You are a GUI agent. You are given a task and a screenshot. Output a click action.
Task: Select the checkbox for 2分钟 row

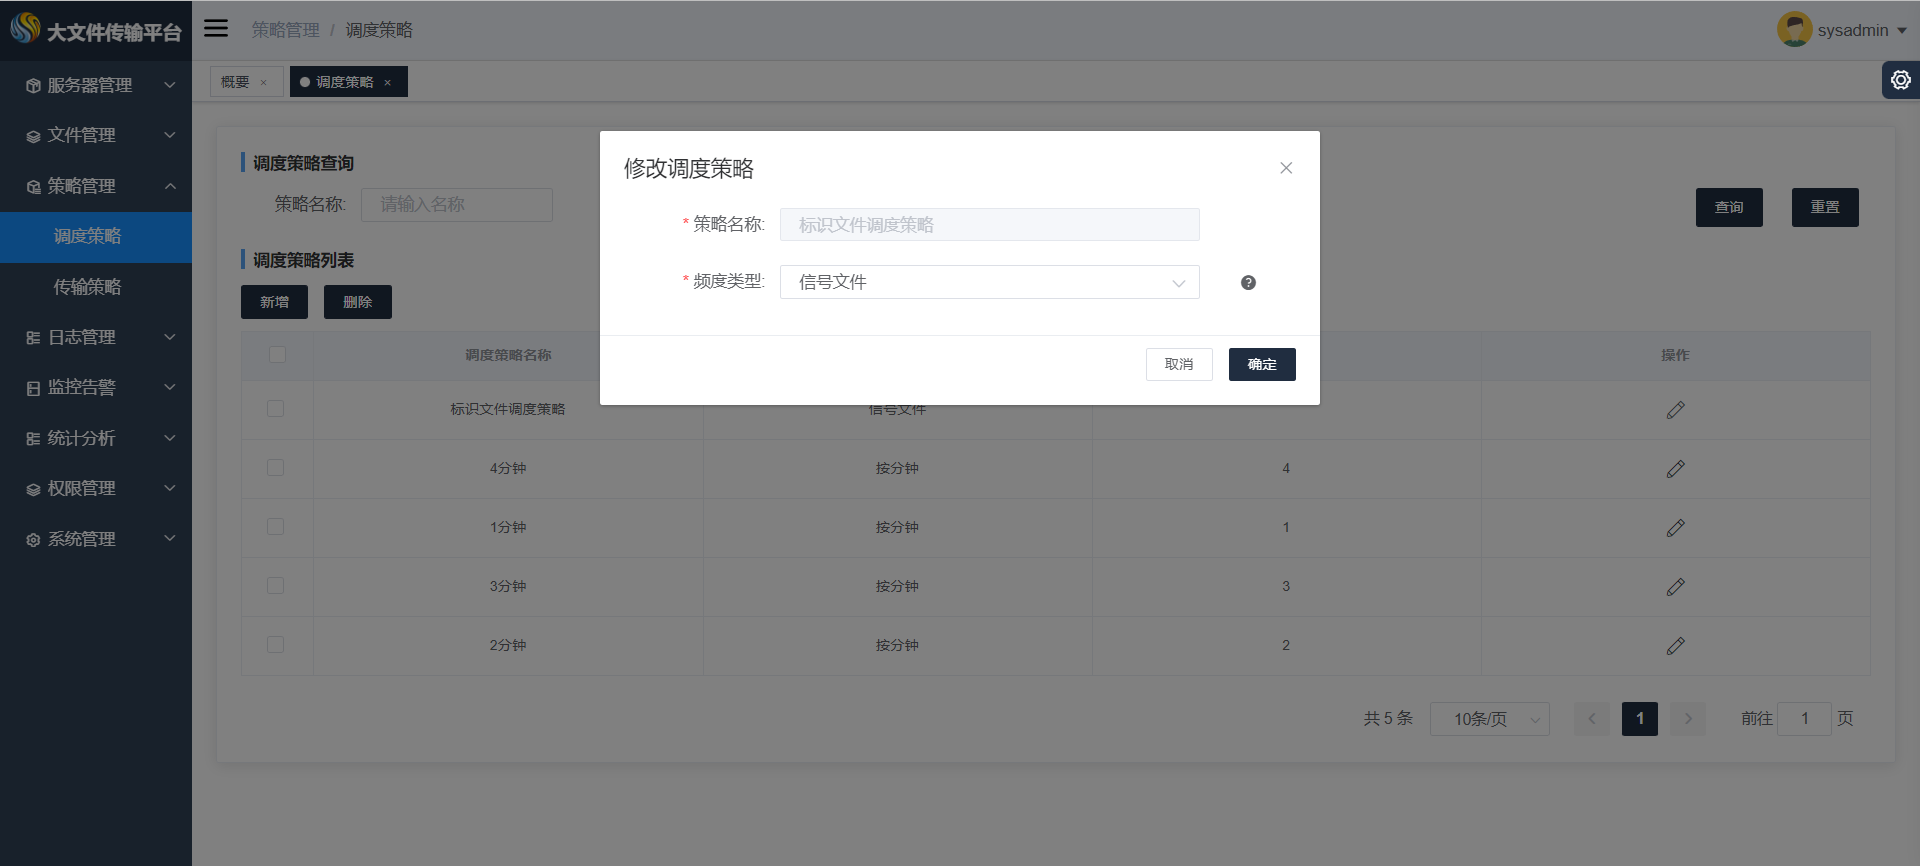(x=276, y=645)
